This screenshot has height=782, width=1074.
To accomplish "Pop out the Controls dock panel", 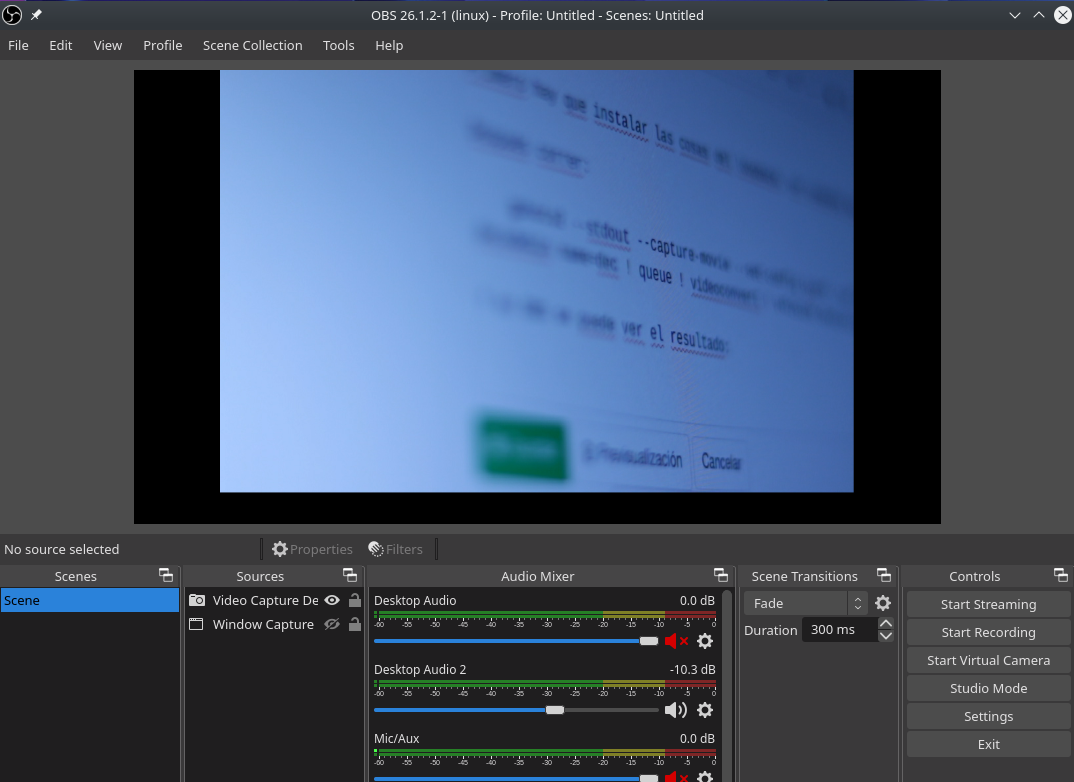I will (x=1060, y=575).
